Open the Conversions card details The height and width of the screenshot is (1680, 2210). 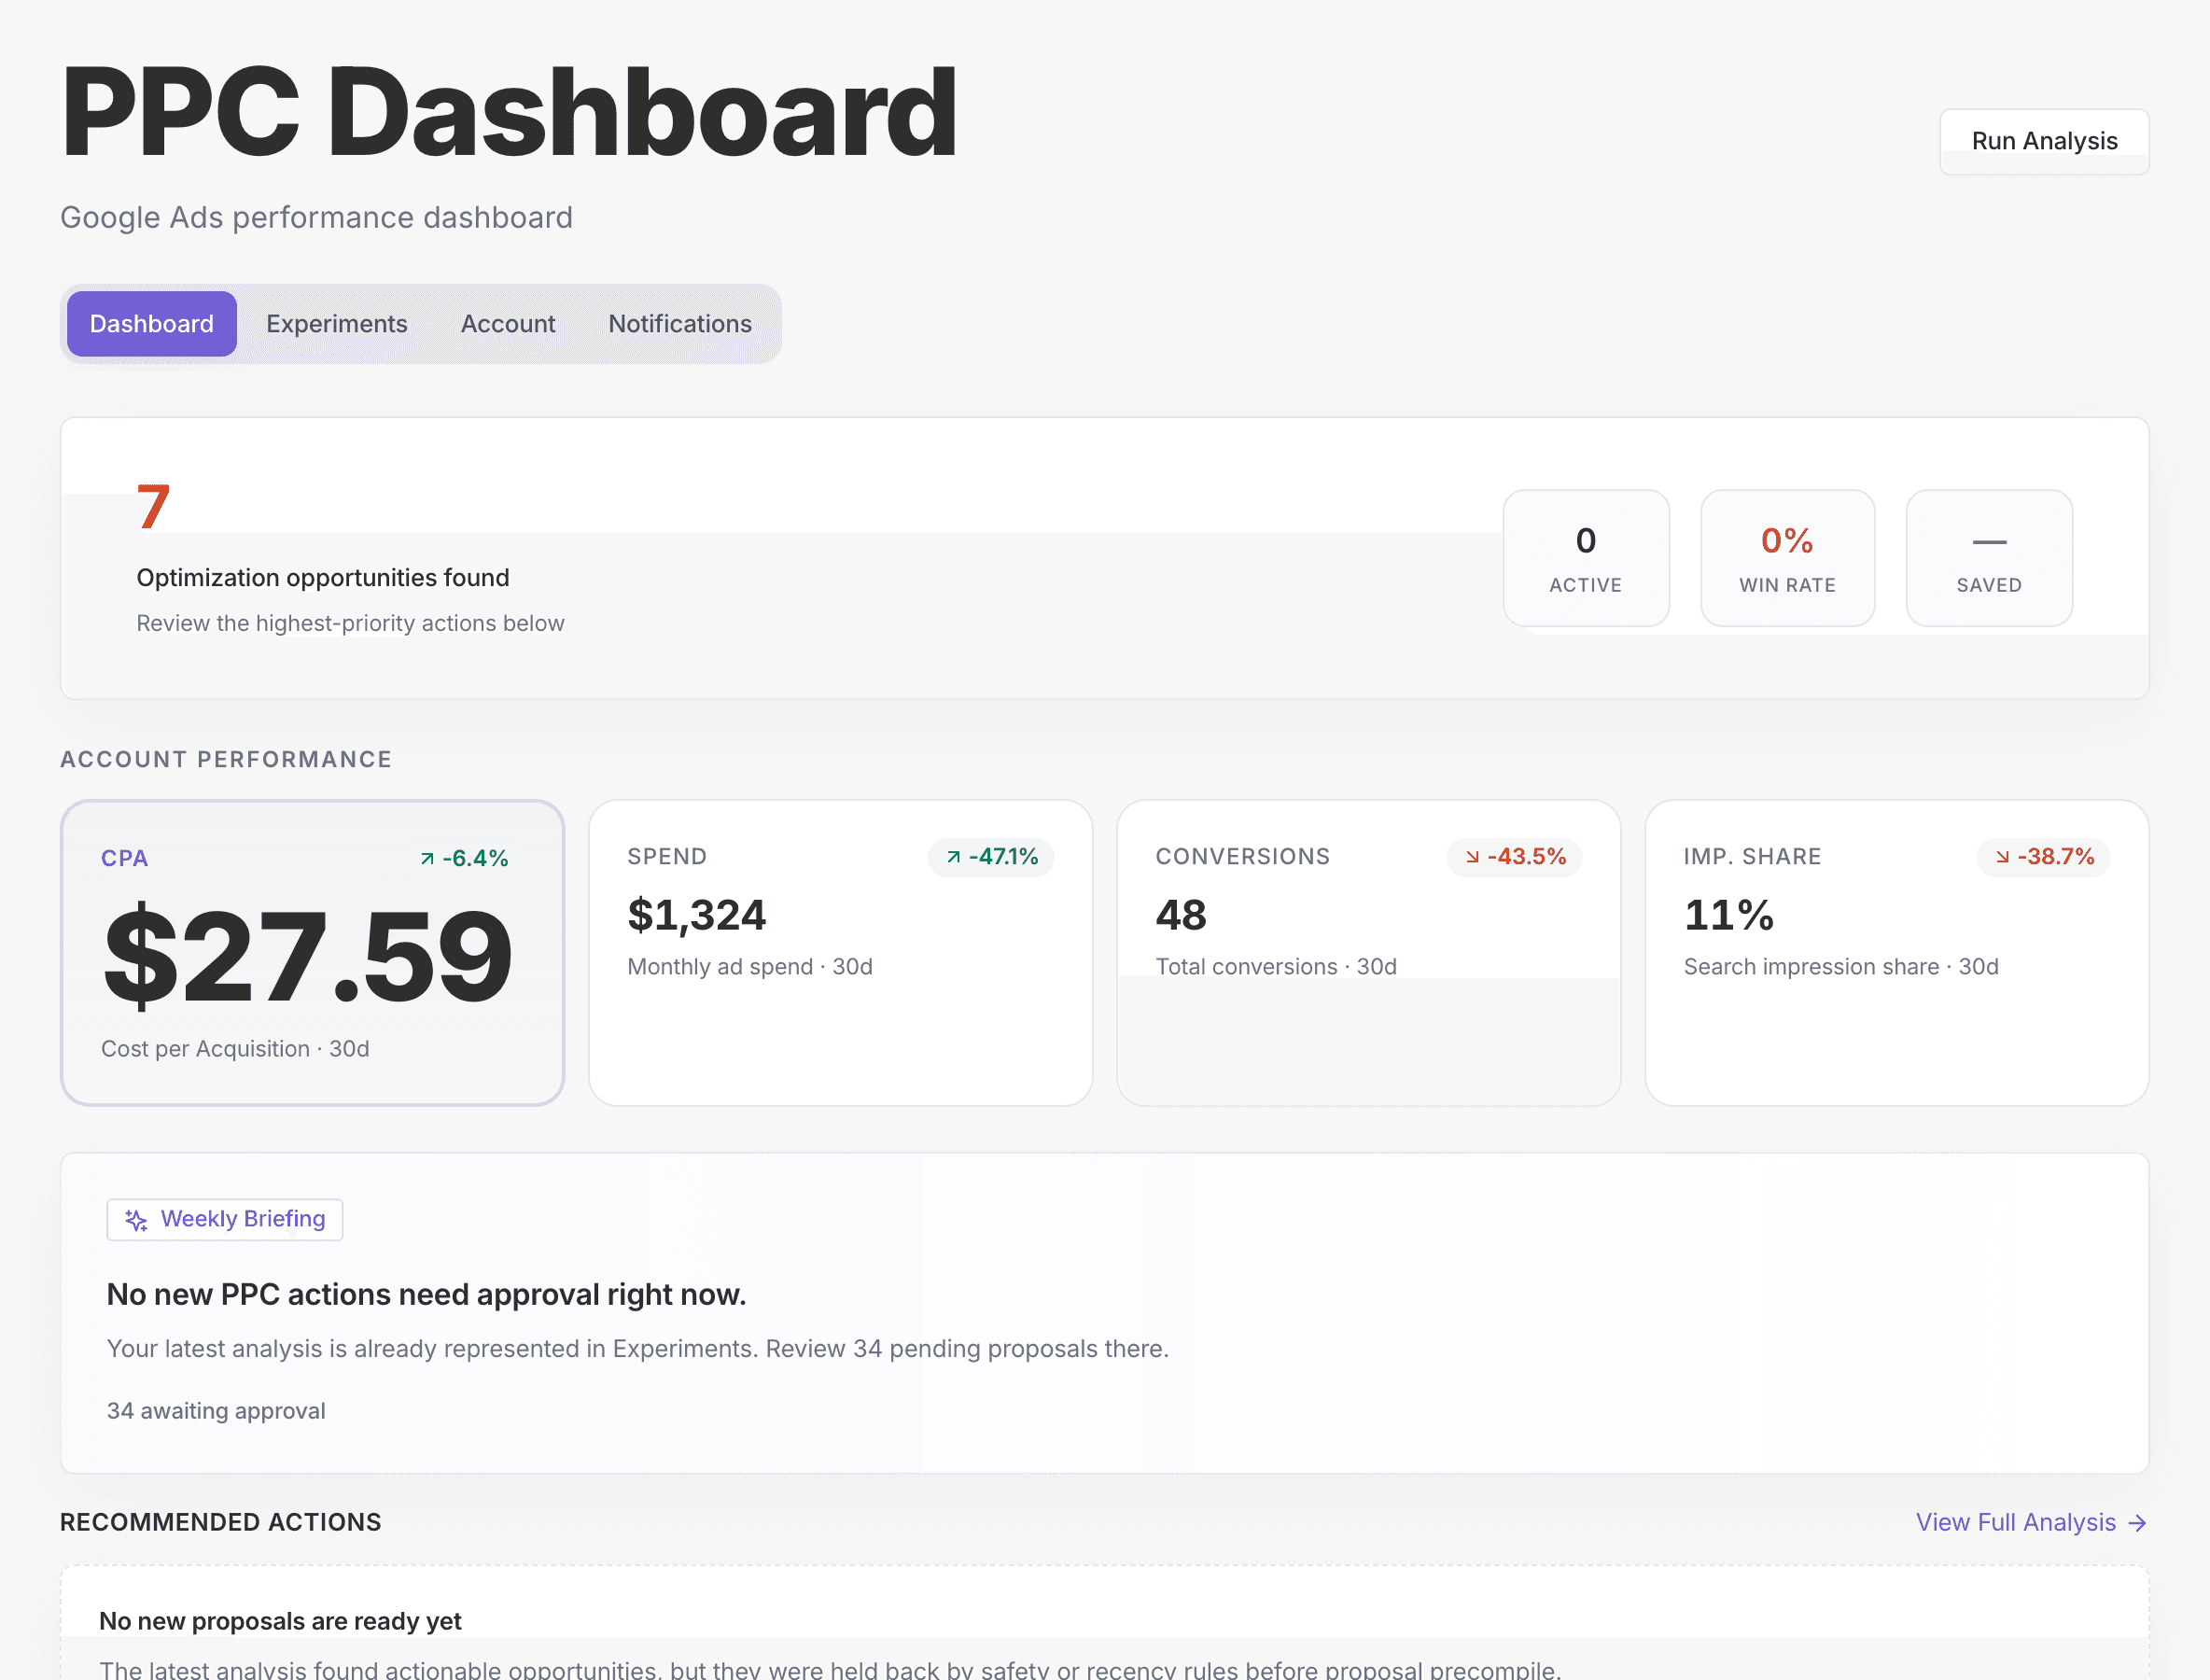1368,952
